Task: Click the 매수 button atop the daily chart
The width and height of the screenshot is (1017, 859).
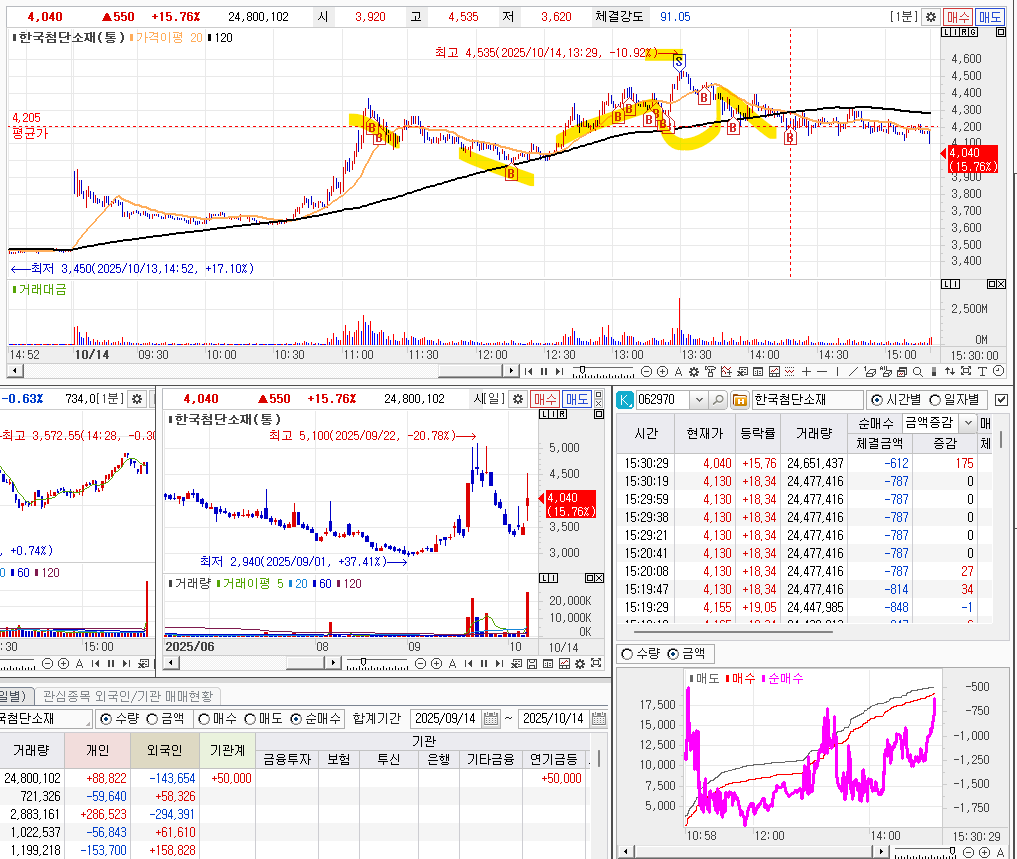Action: [x=545, y=399]
